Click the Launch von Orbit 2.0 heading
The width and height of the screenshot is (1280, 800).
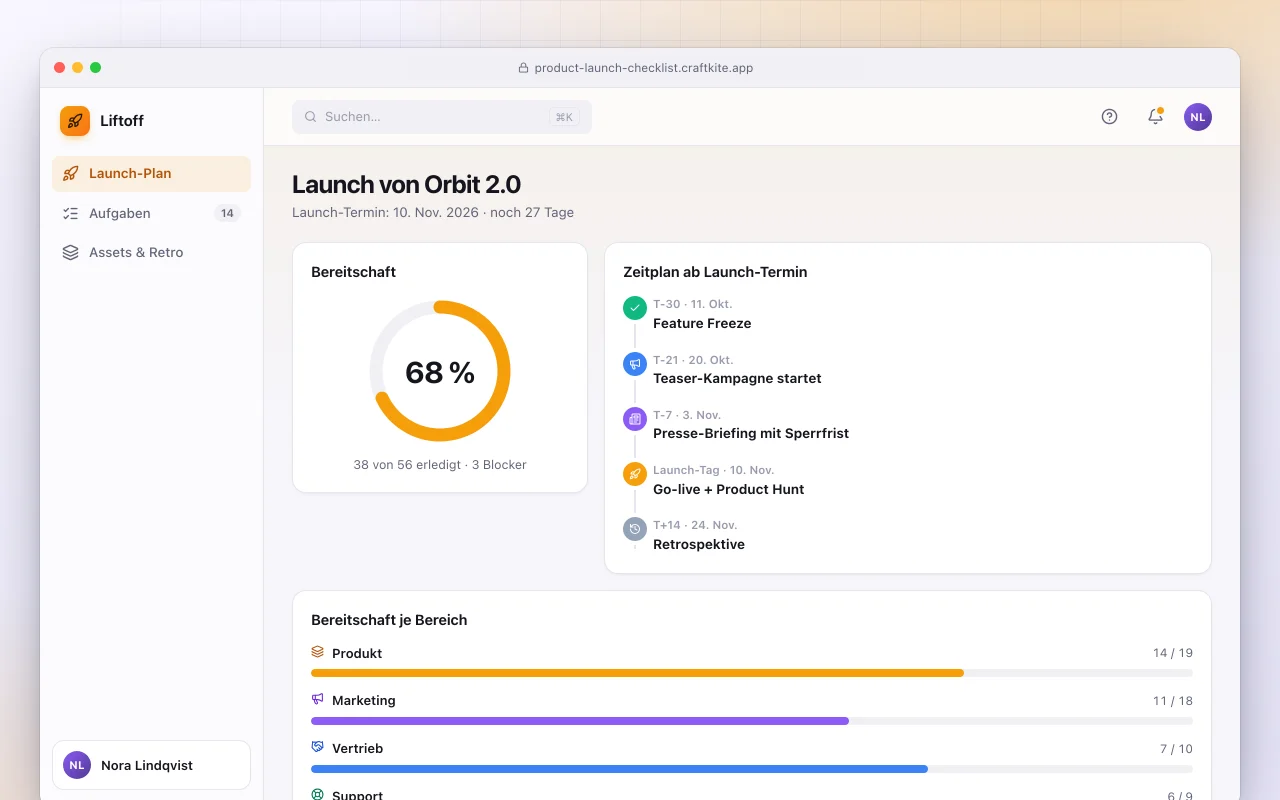coord(406,184)
